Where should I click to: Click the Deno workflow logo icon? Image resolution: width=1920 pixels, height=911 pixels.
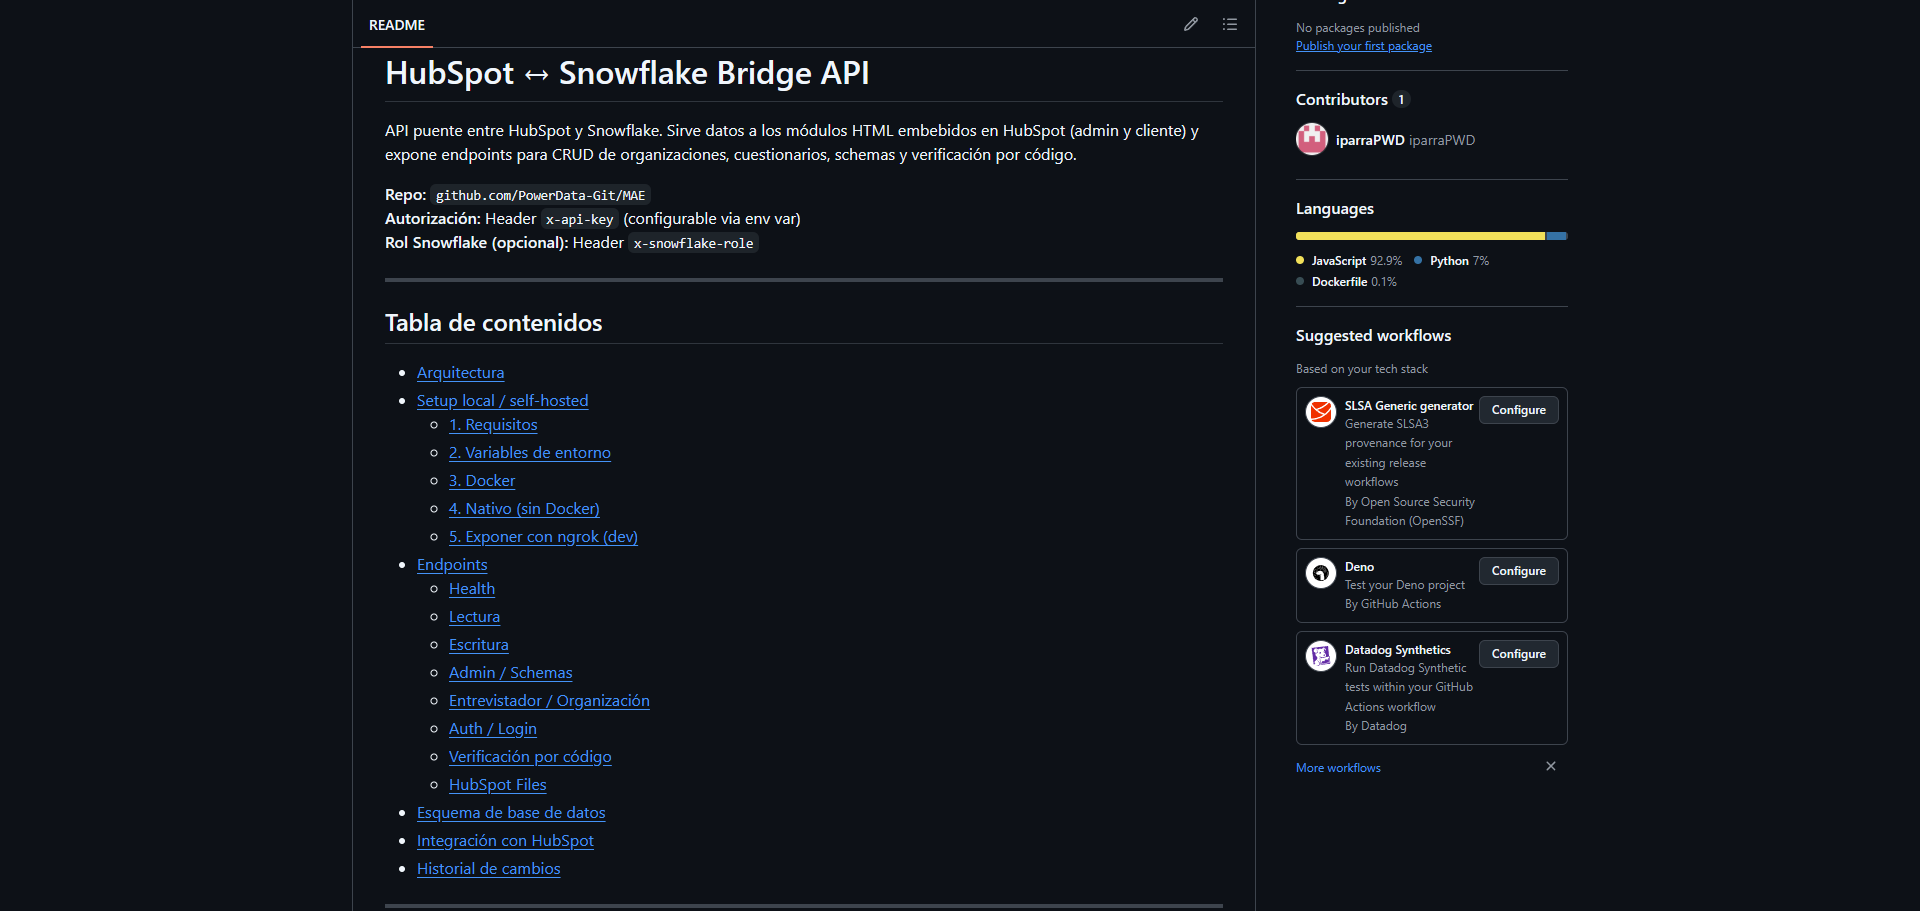(1321, 572)
